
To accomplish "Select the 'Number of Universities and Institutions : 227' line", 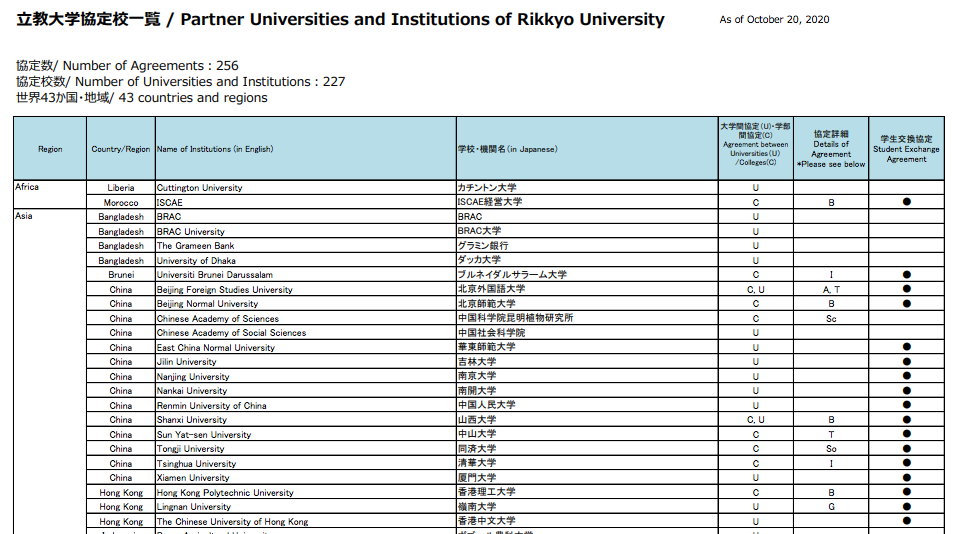I will tap(210, 81).
